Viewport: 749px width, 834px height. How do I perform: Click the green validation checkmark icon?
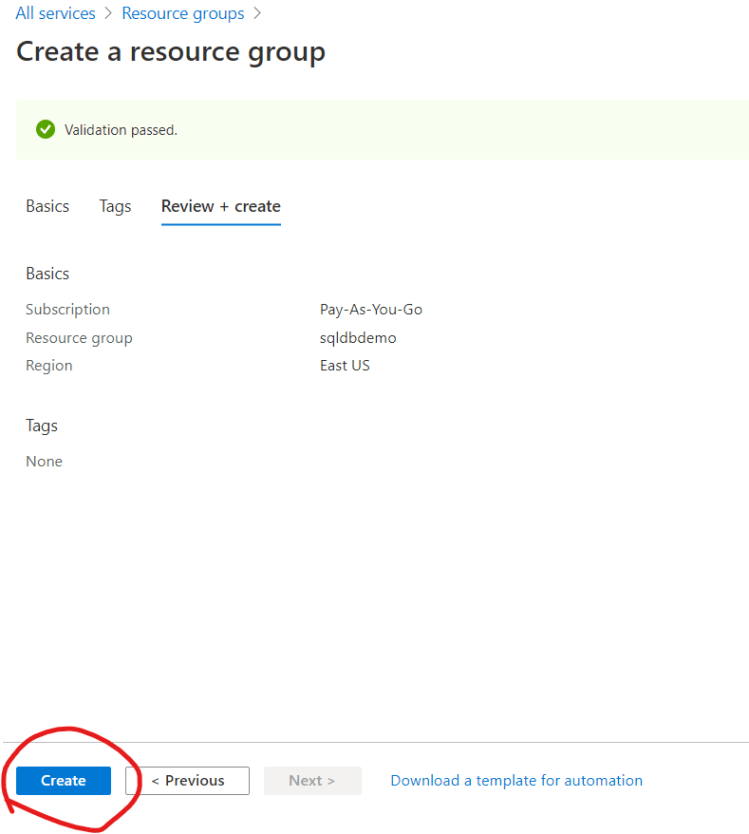[45, 129]
